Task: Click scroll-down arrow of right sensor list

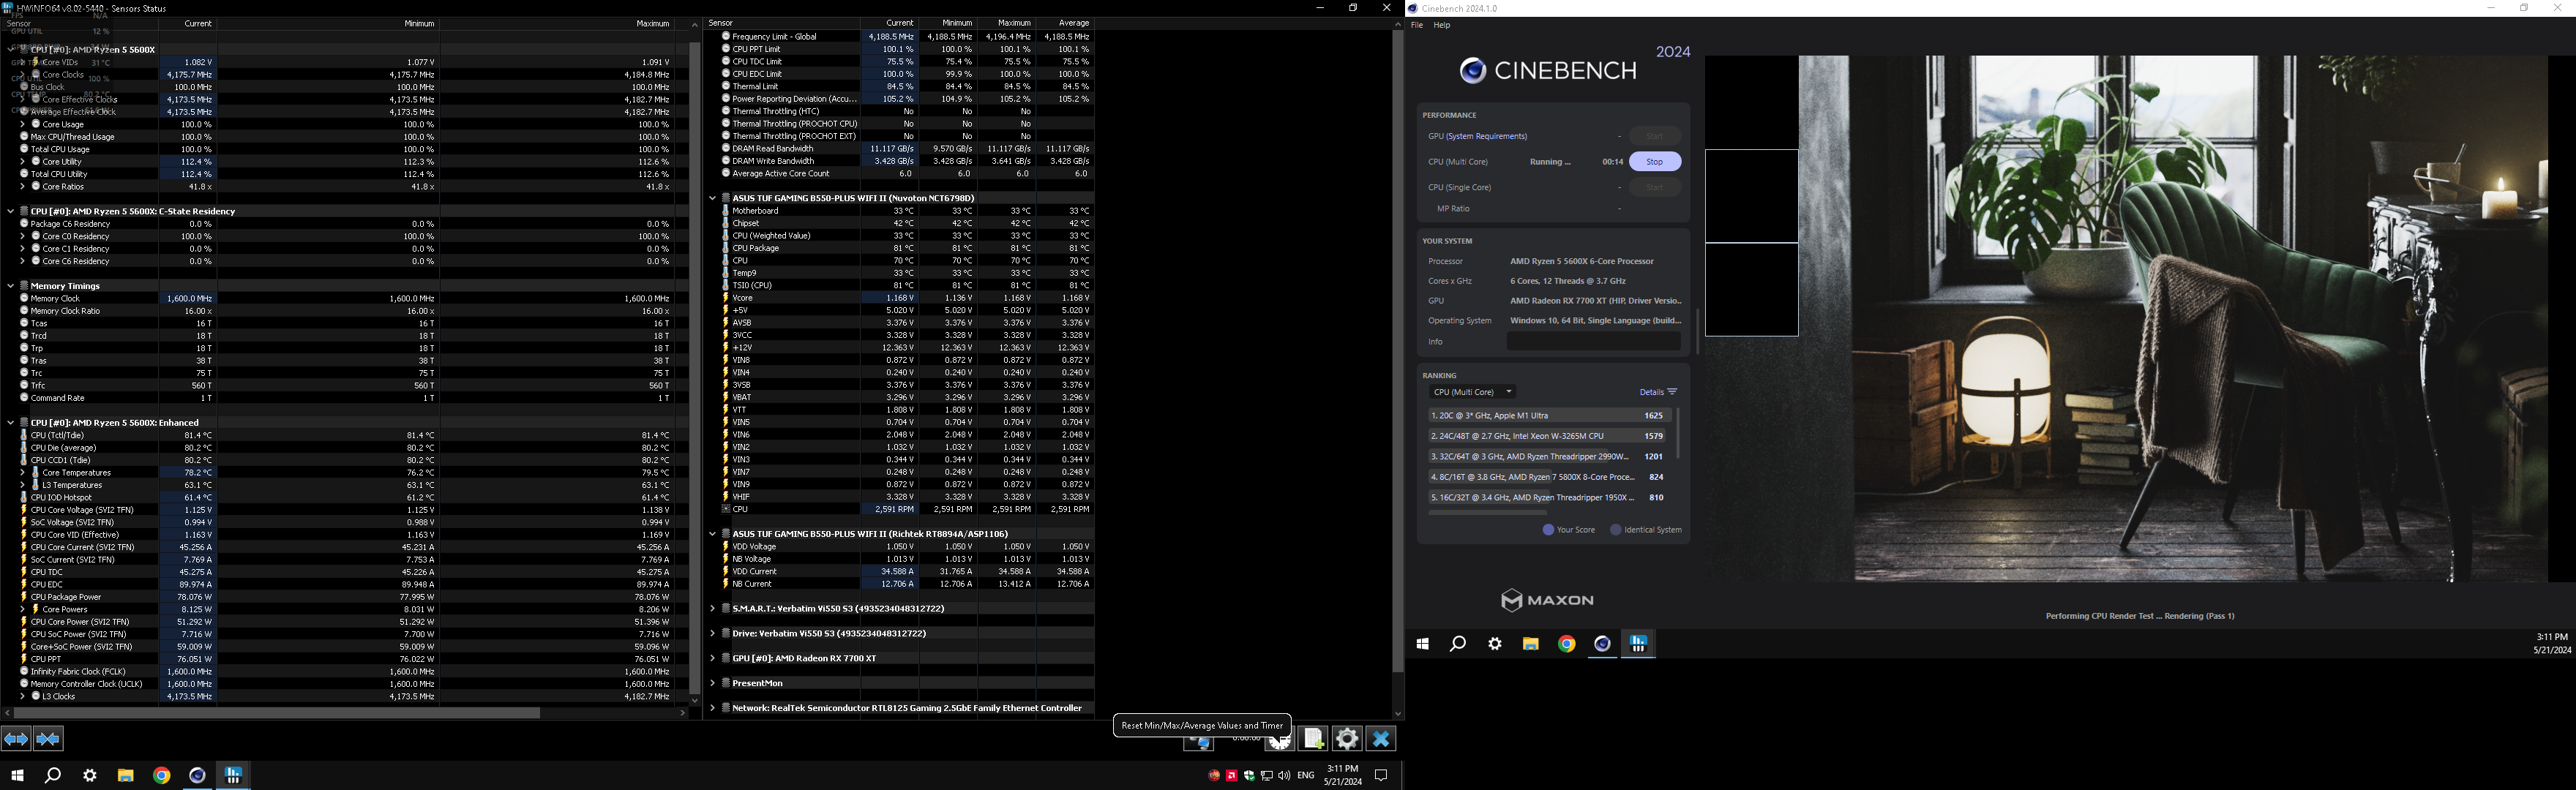Action: point(1398,714)
